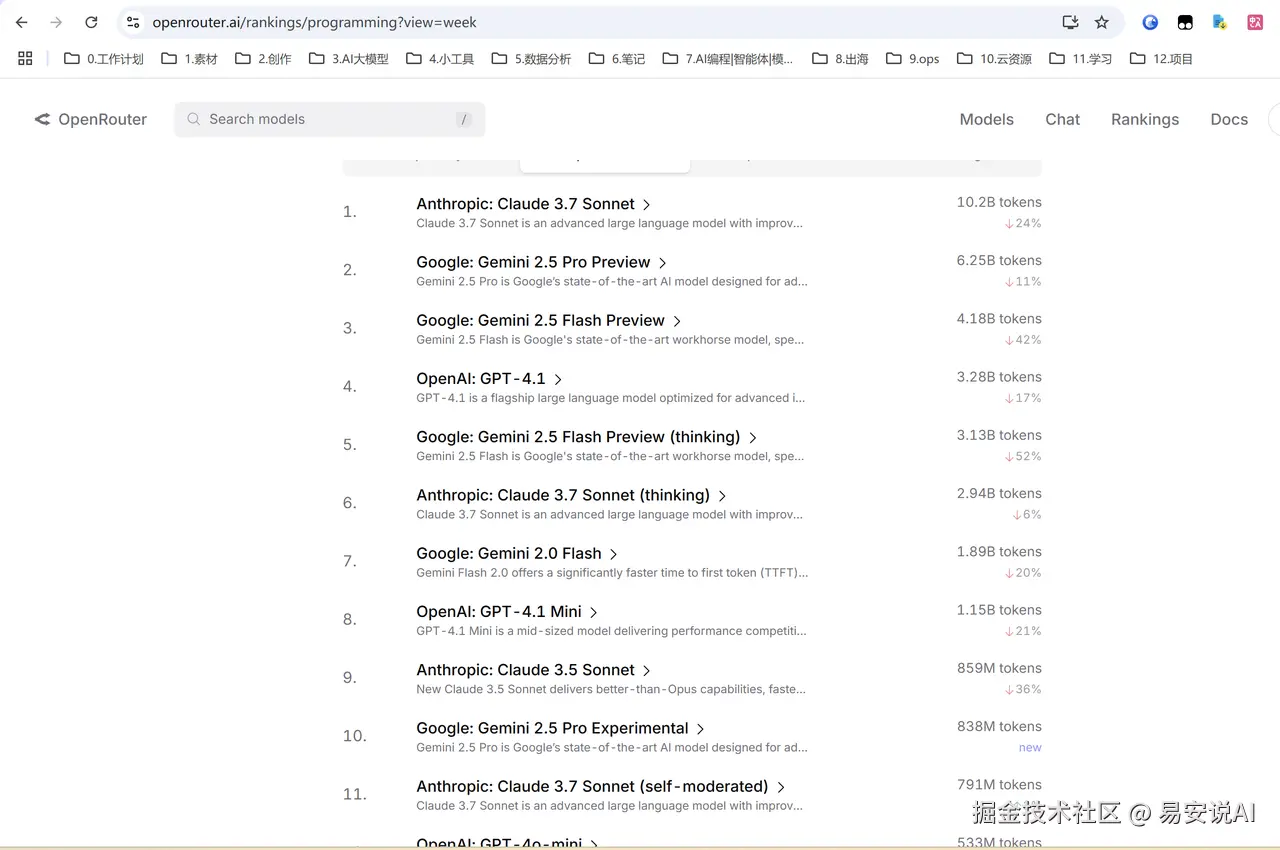Viewport: 1280px width, 850px height.
Task: Open the Docs nav item
Action: (x=1229, y=119)
